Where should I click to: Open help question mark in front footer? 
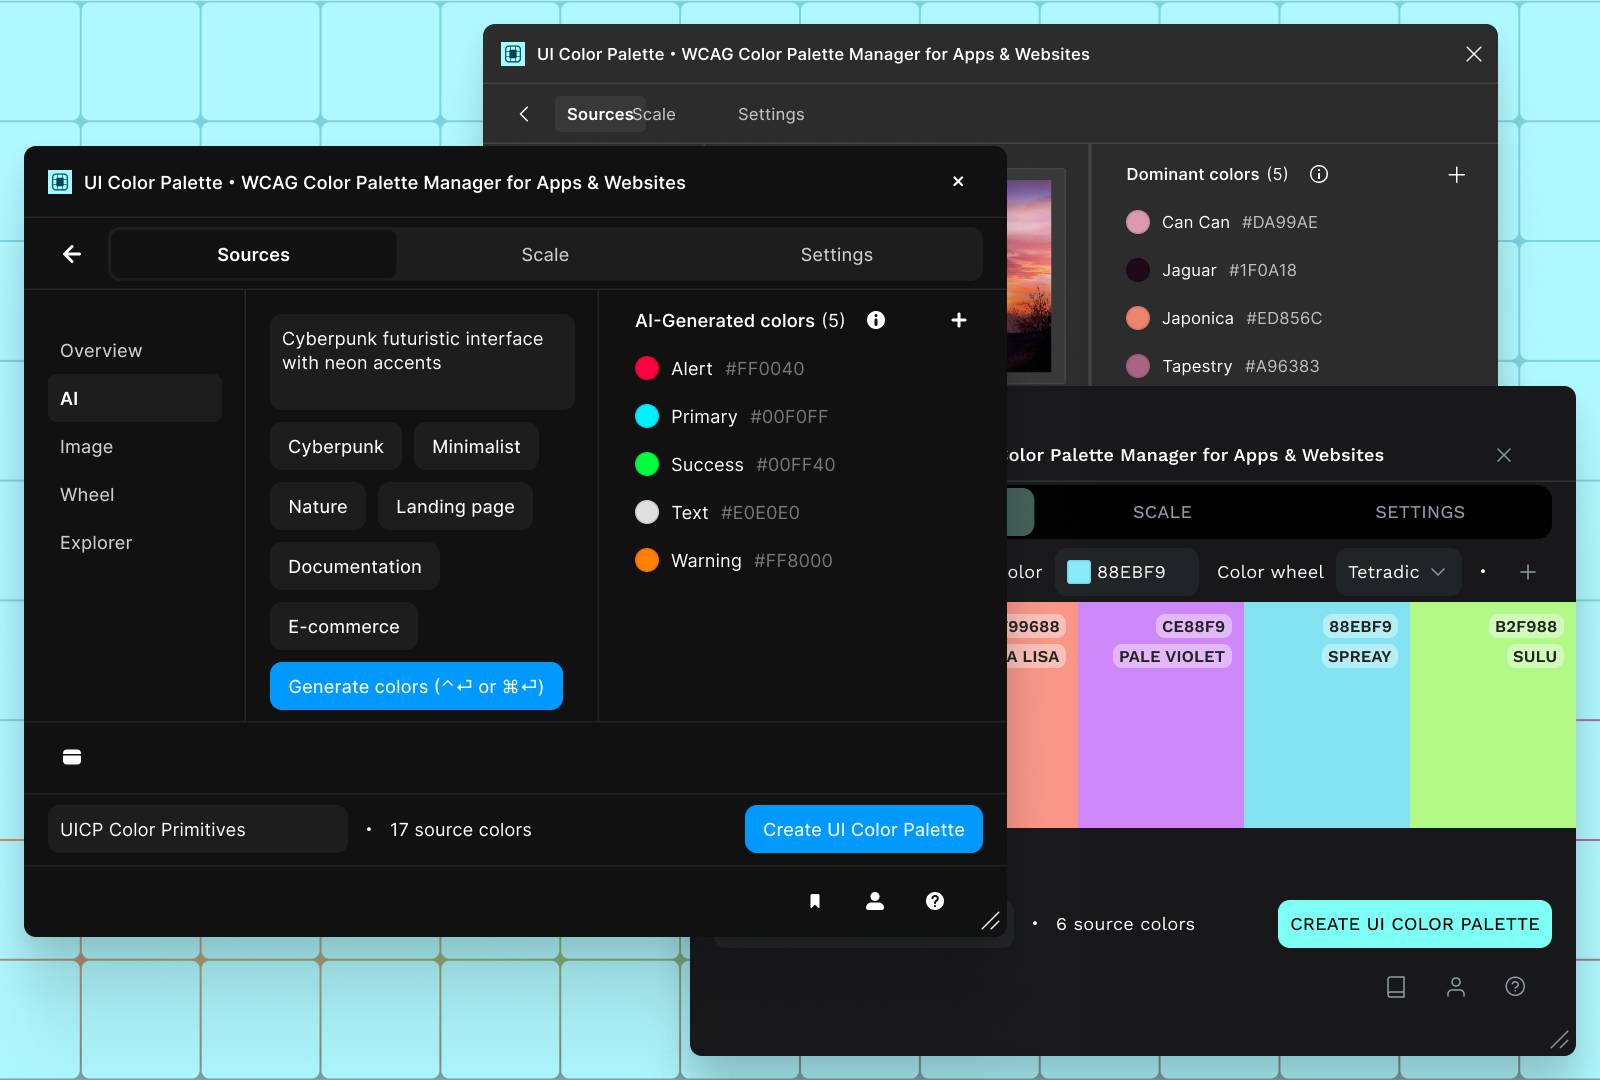point(935,901)
